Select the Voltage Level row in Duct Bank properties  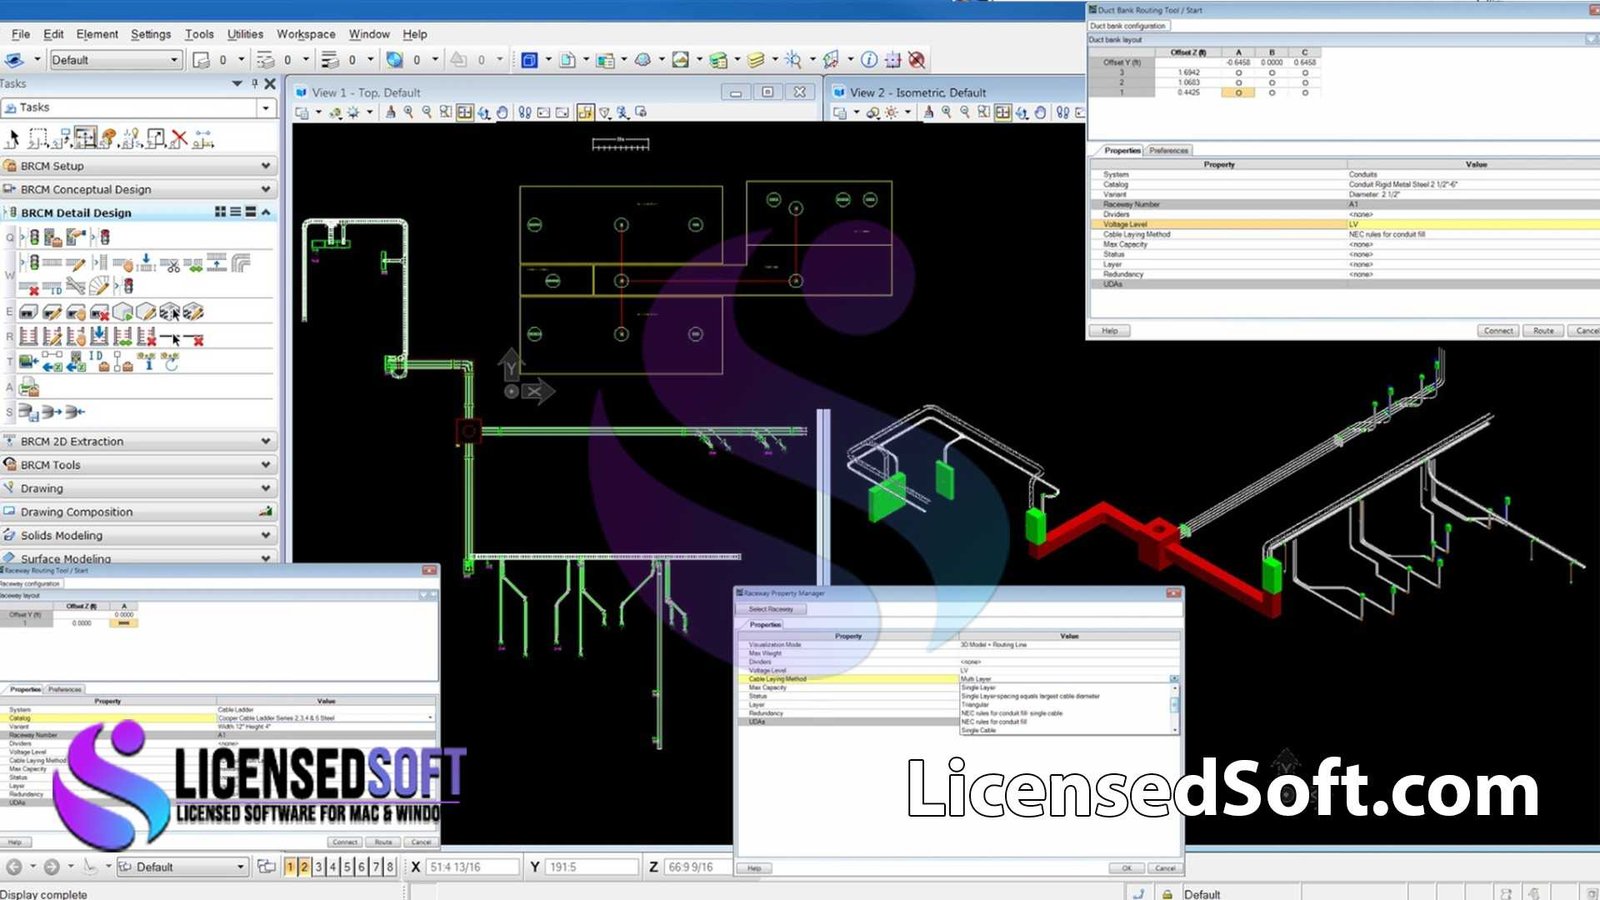[1343, 224]
